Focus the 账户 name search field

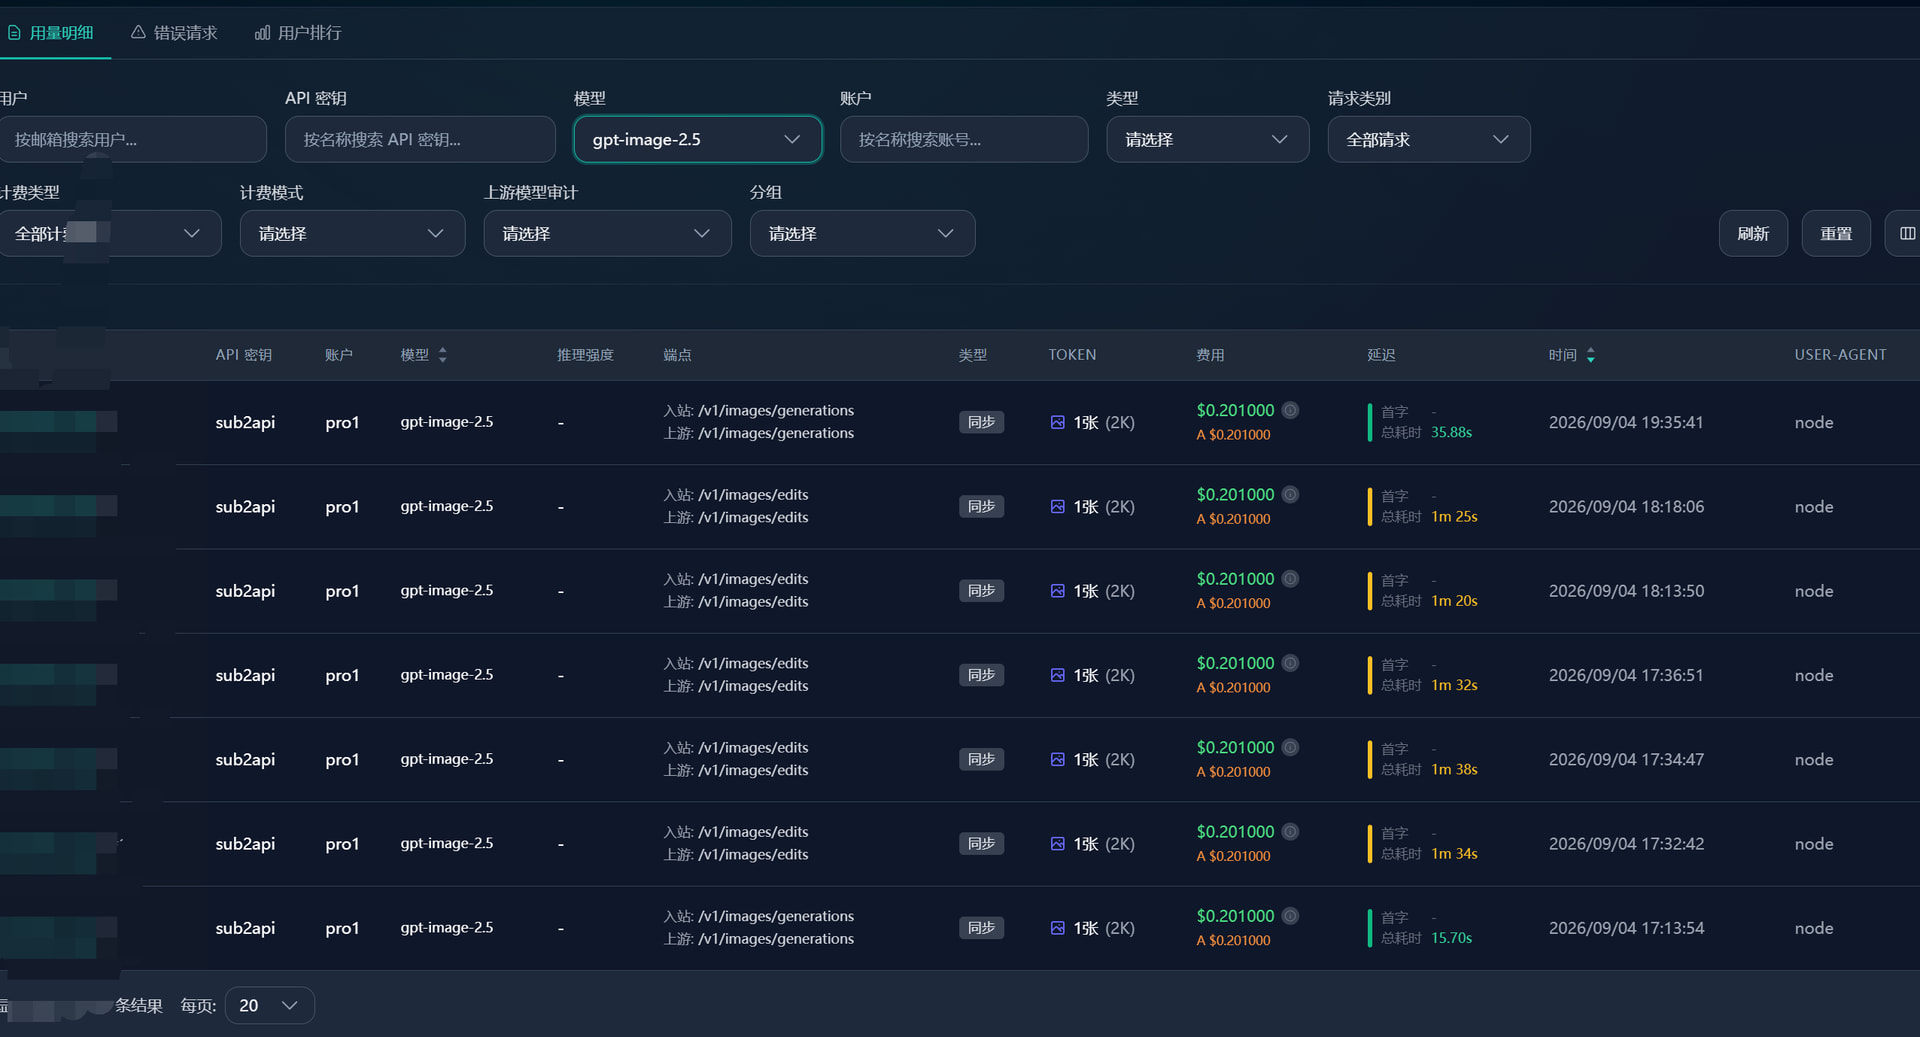(x=964, y=139)
